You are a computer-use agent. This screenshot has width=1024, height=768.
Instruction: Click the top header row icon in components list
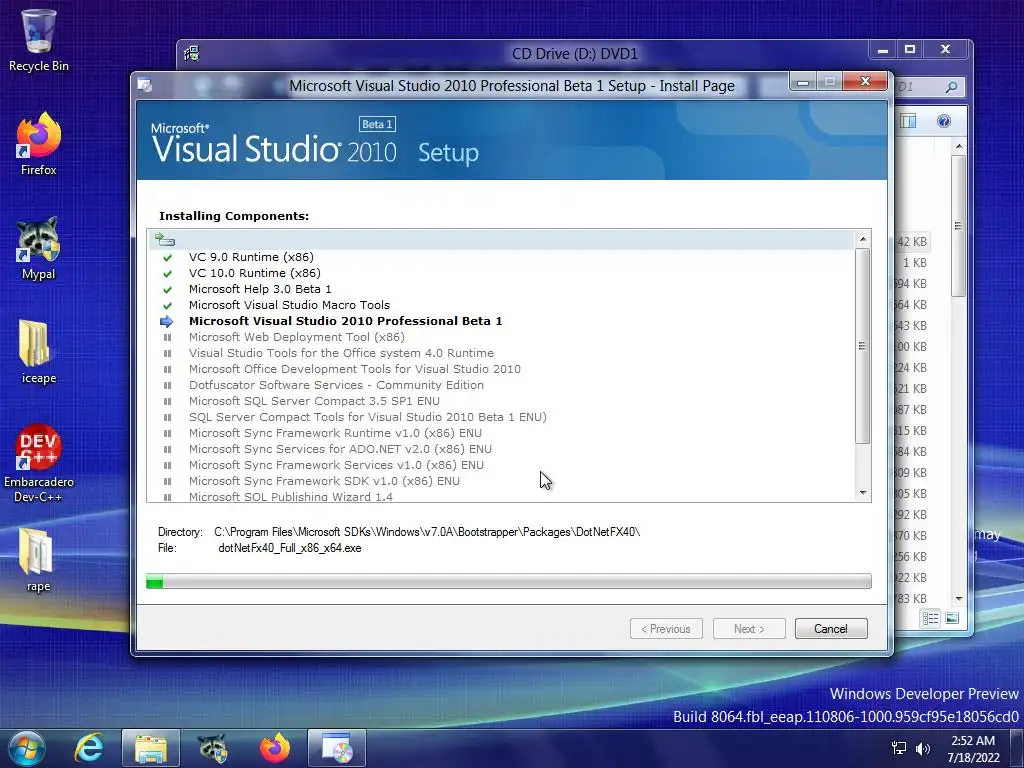coord(165,240)
